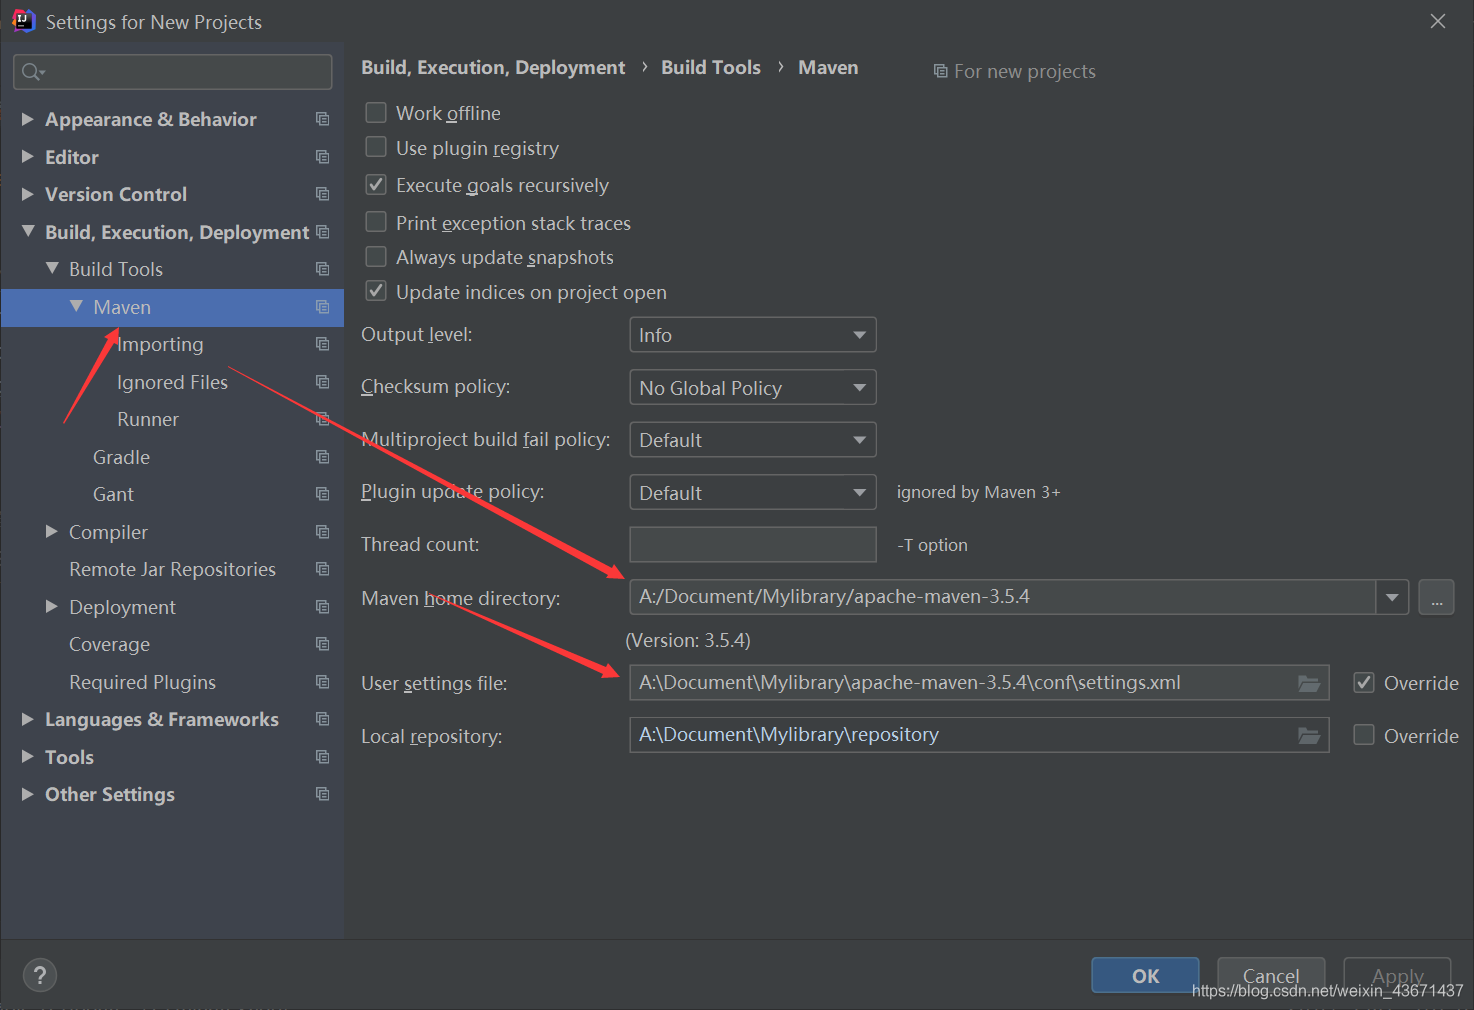Uncheck Execute goals recursively
This screenshot has height=1010, width=1474.
pyautogui.click(x=376, y=184)
